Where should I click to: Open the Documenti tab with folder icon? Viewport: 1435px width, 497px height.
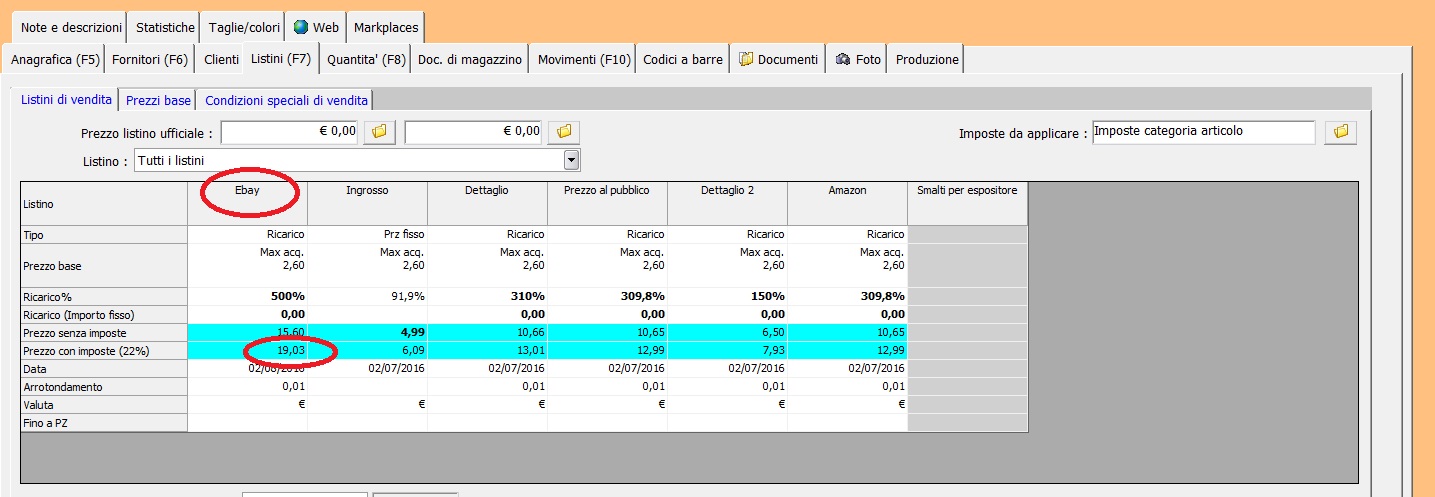[x=778, y=60]
